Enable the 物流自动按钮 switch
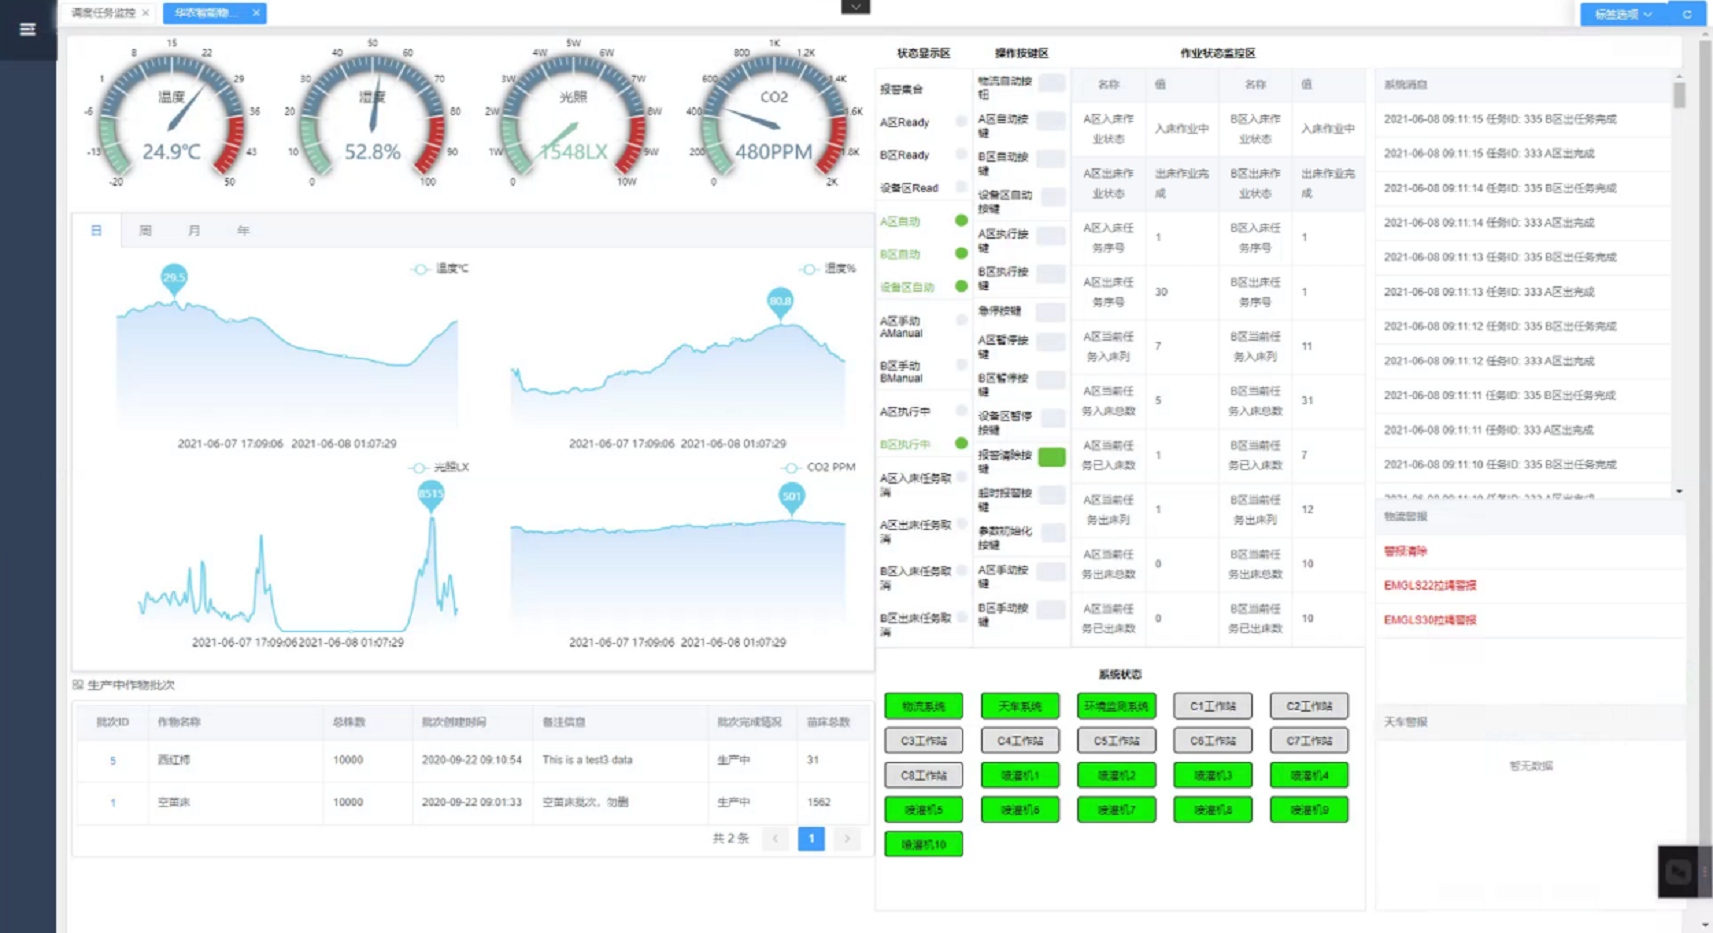The image size is (1713, 933). 1051,84
